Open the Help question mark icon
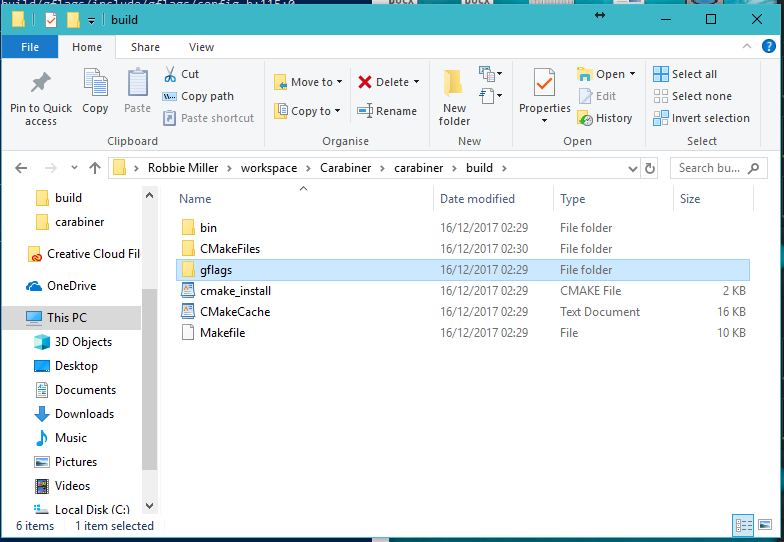Screen dimensions: 784x542 [768, 46]
